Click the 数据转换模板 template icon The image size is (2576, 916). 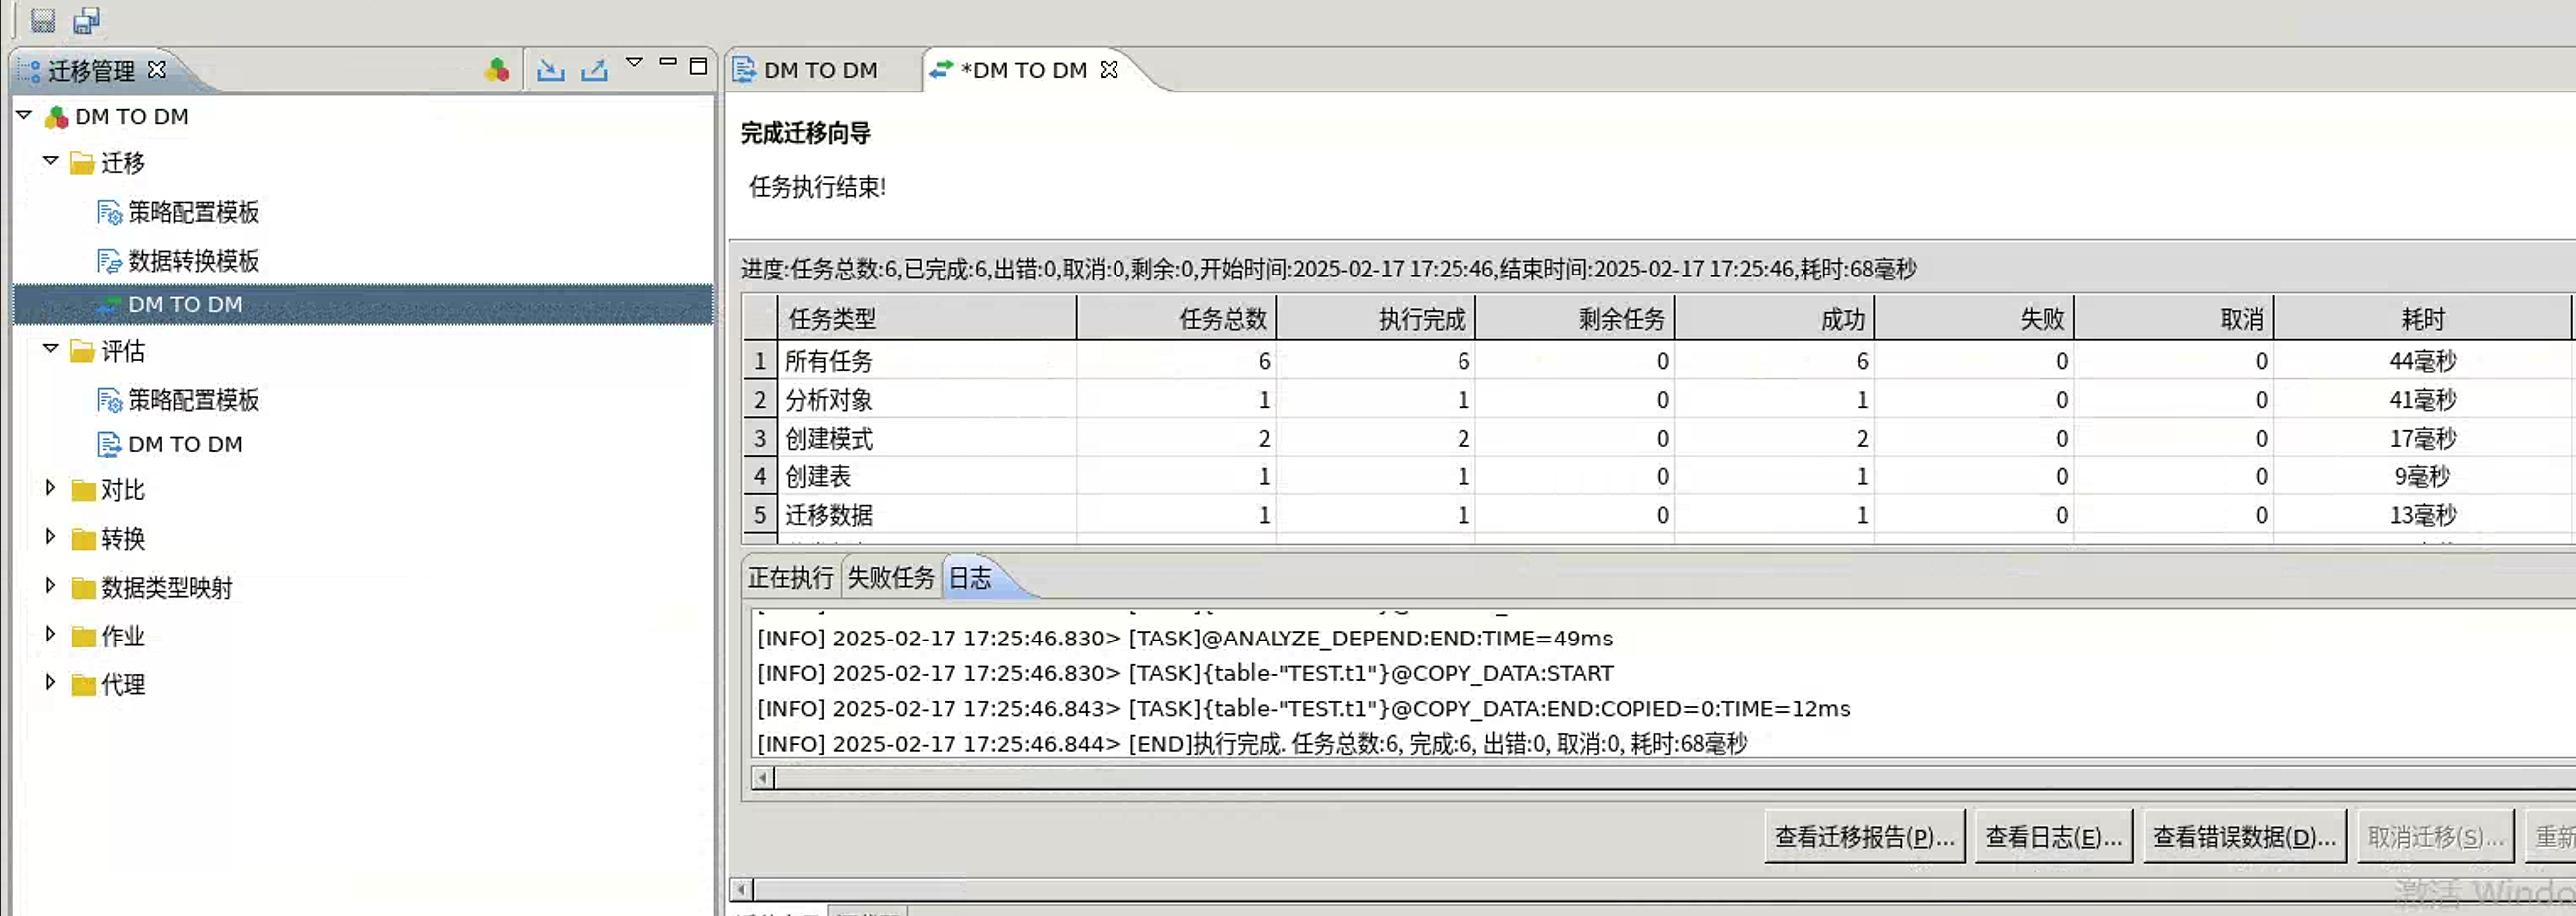(x=109, y=261)
